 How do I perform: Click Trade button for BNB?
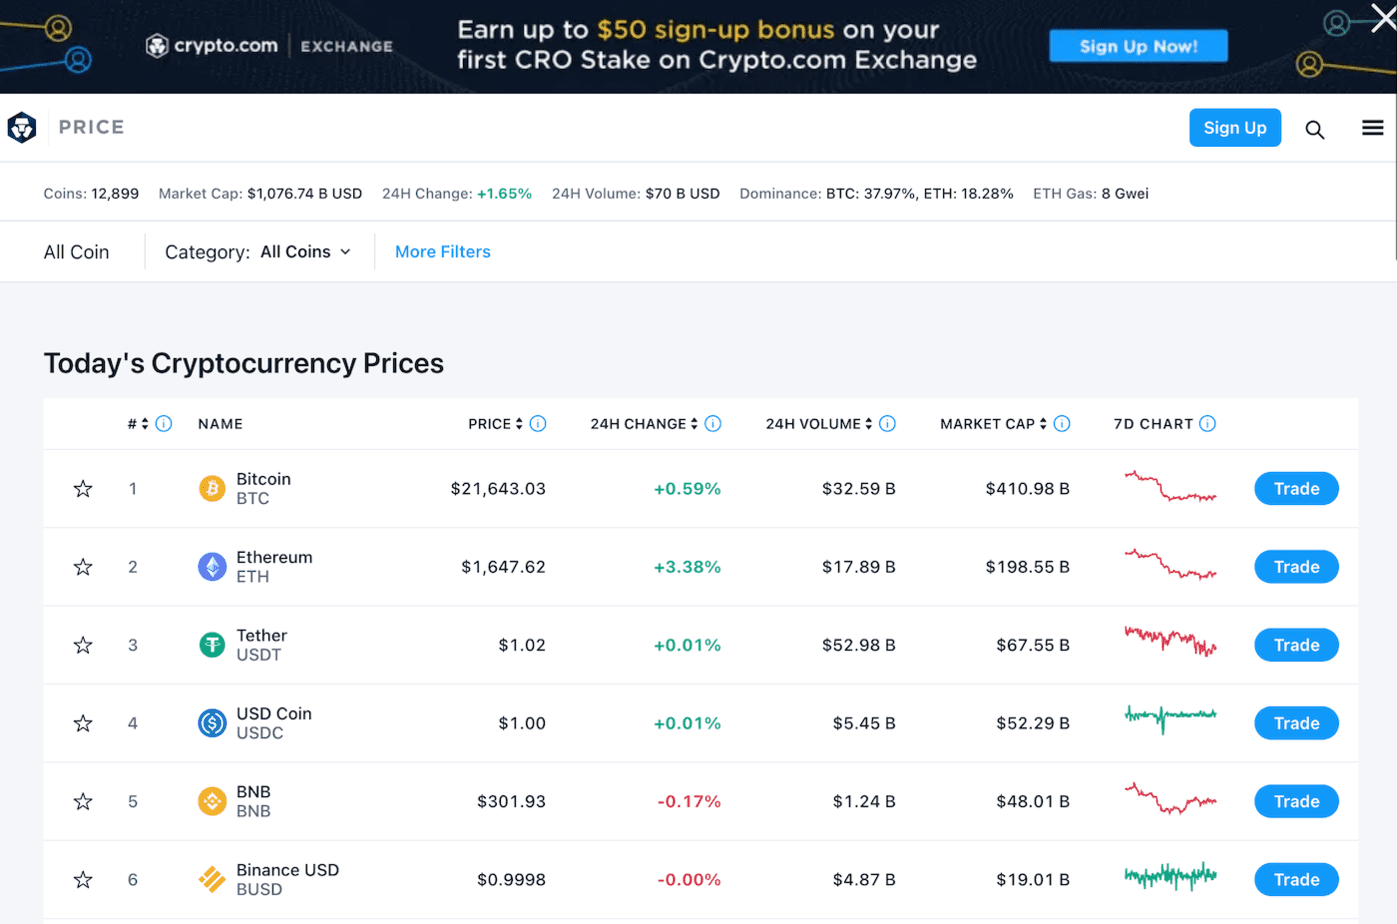click(x=1296, y=801)
